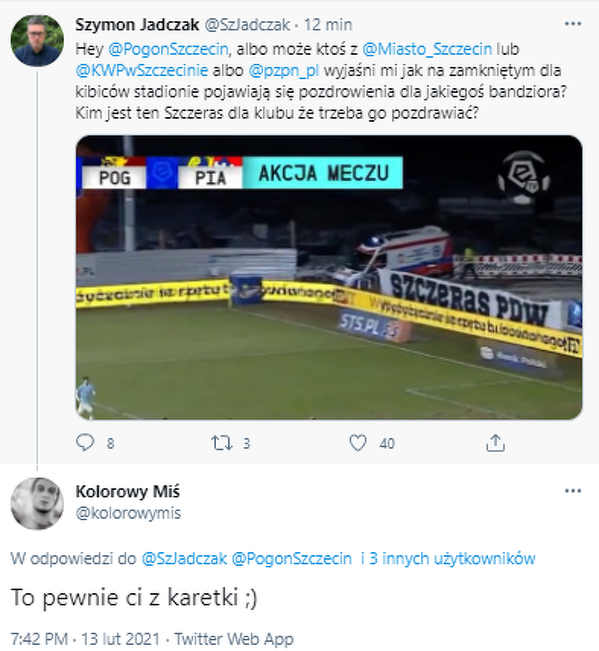Image resolution: width=599 pixels, height=651 pixels.
Task: Open the @KWPwSzczecinie mention
Action: tap(142, 70)
